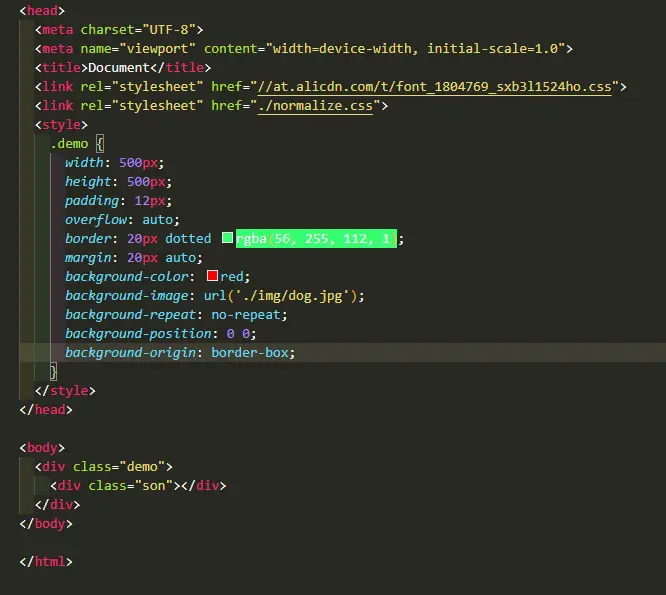Click the 'viewport' meta name value
Image resolution: width=666 pixels, height=595 pixels.
(157, 49)
